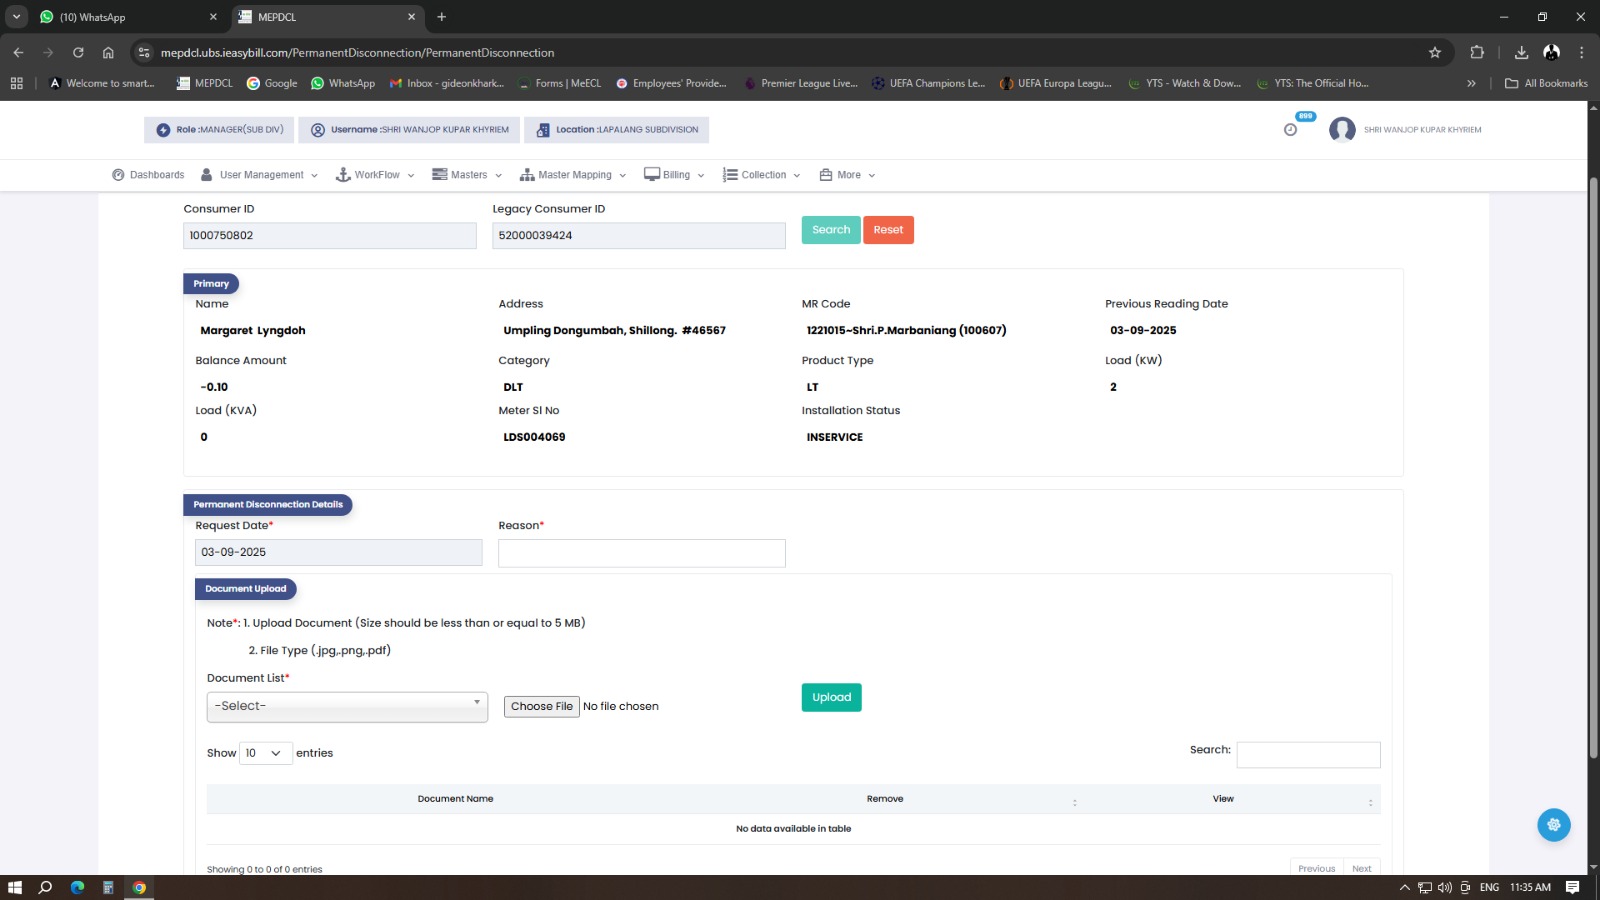
Task: Open the User Management menu
Action: 260,175
